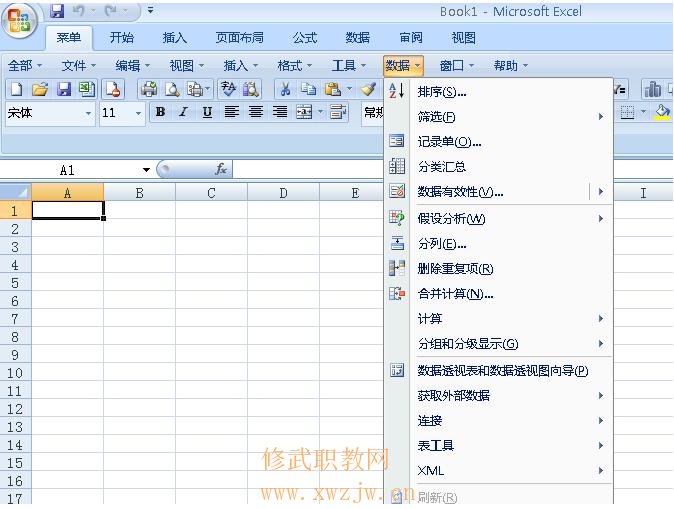Create a new blank workbook icon
Viewport: 674px width, 509px height.
[16, 89]
